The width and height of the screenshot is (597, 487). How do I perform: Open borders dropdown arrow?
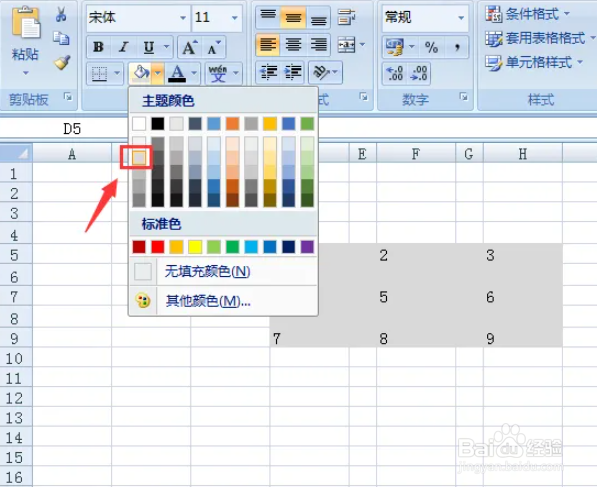tap(117, 73)
